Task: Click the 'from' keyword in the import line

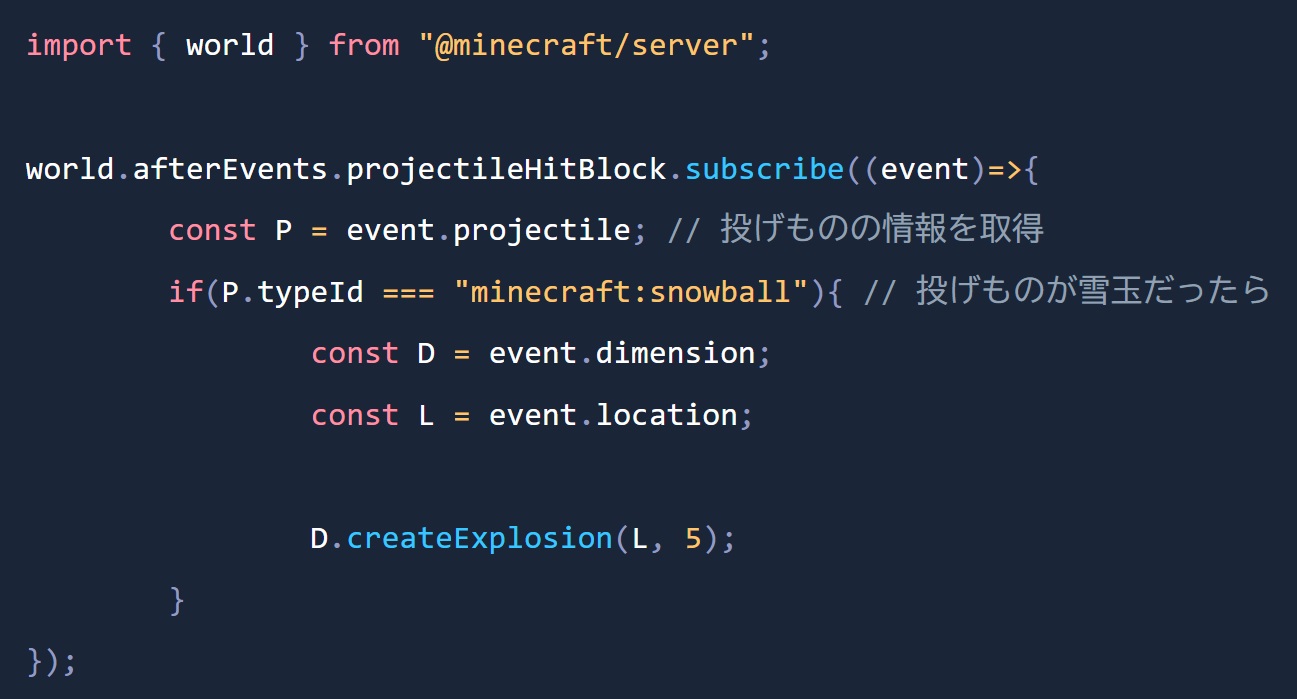Action: pos(364,45)
